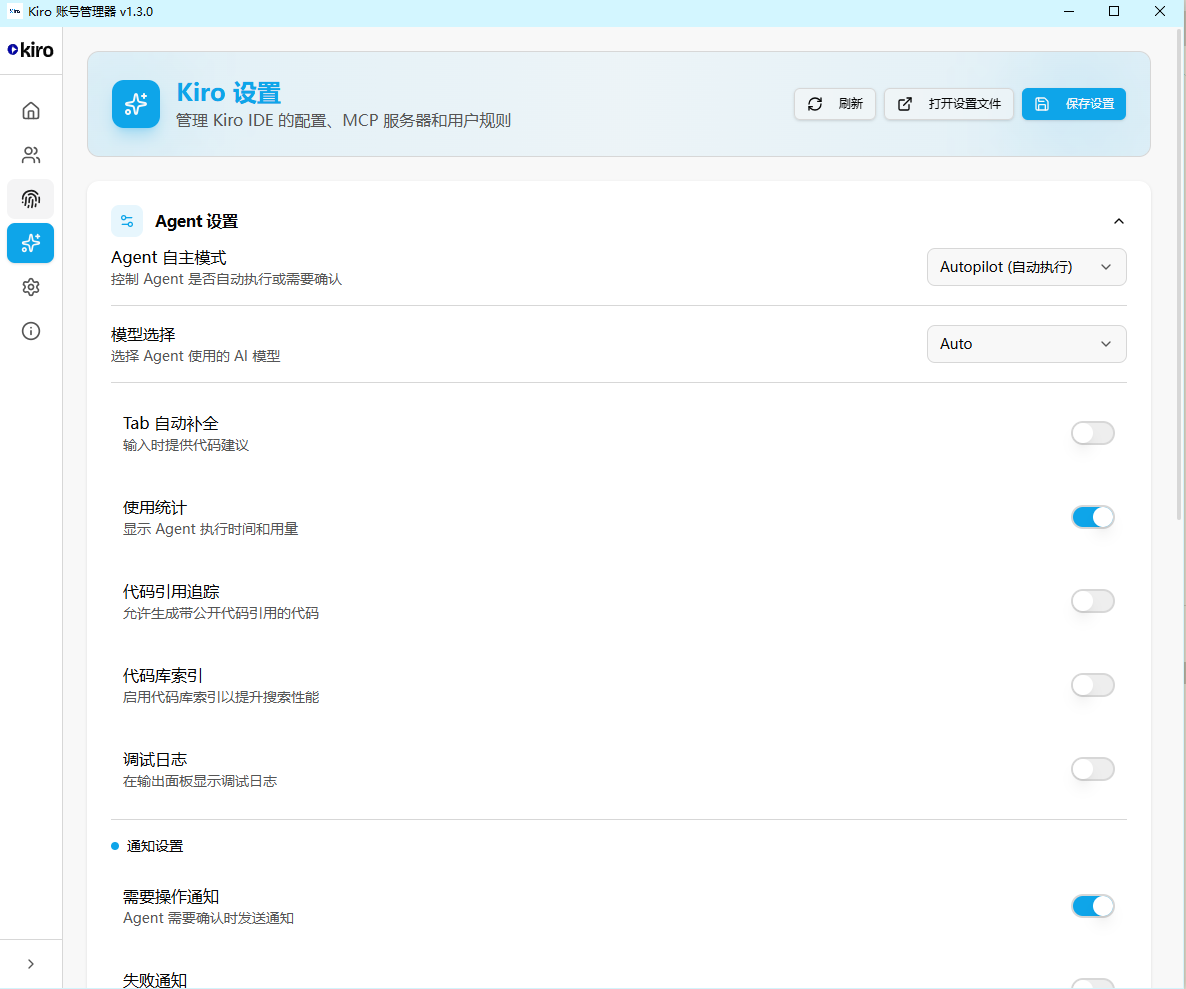Enable Tab 自动补全 toggle
This screenshot has width=1186, height=989.
point(1092,433)
